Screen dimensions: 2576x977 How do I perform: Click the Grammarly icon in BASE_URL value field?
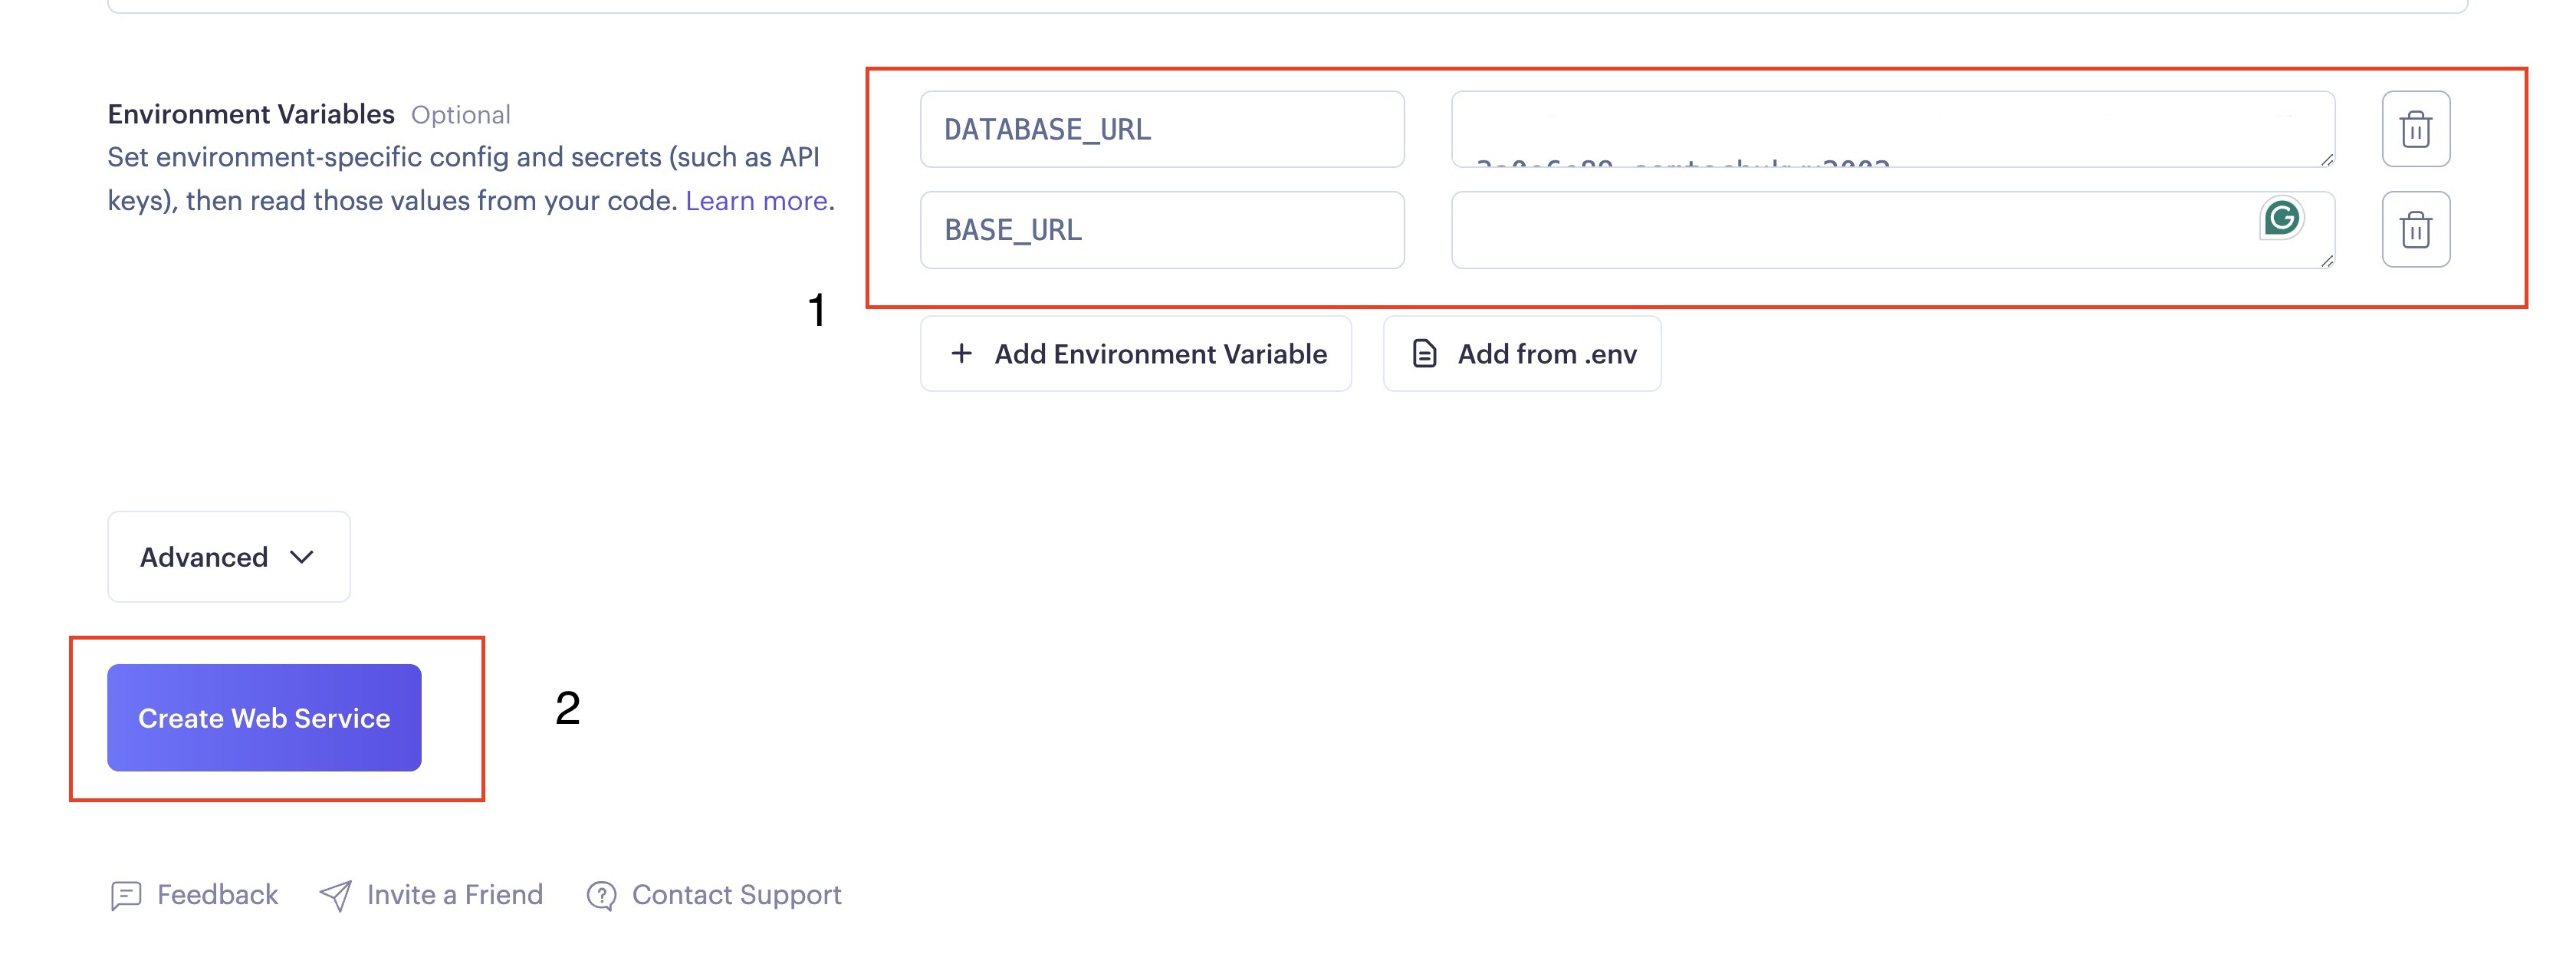coord(2281,218)
